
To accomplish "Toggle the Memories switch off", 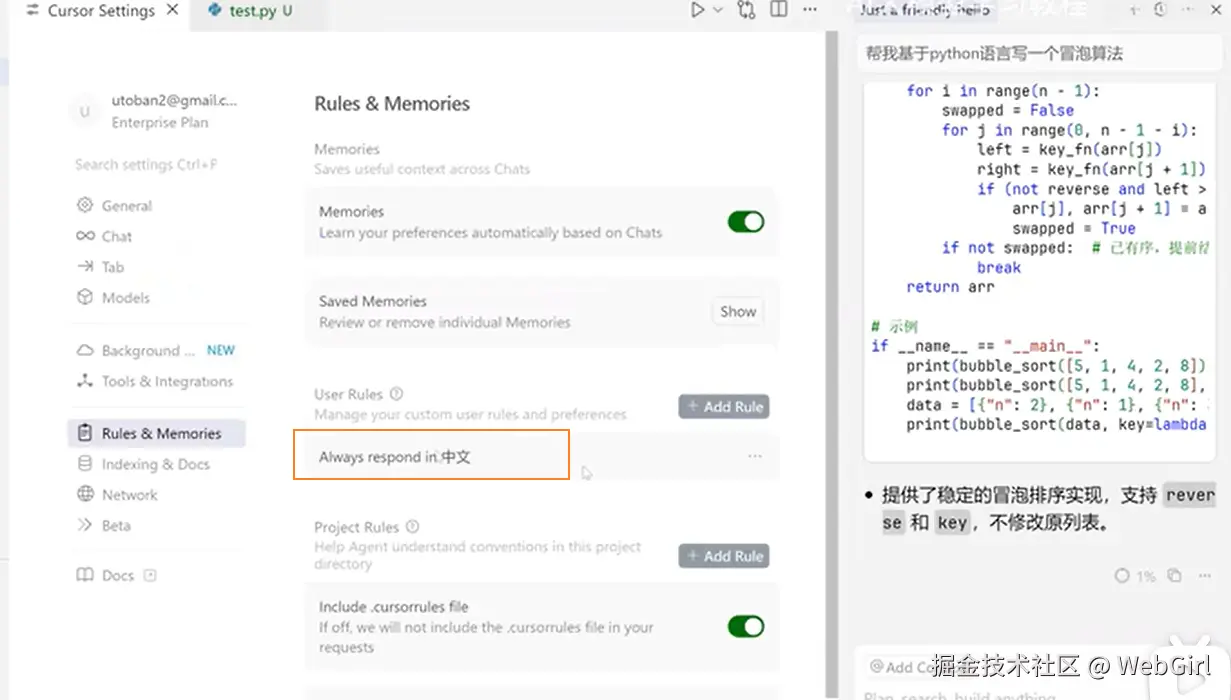I will pyautogui.click(x=745, y=222).
